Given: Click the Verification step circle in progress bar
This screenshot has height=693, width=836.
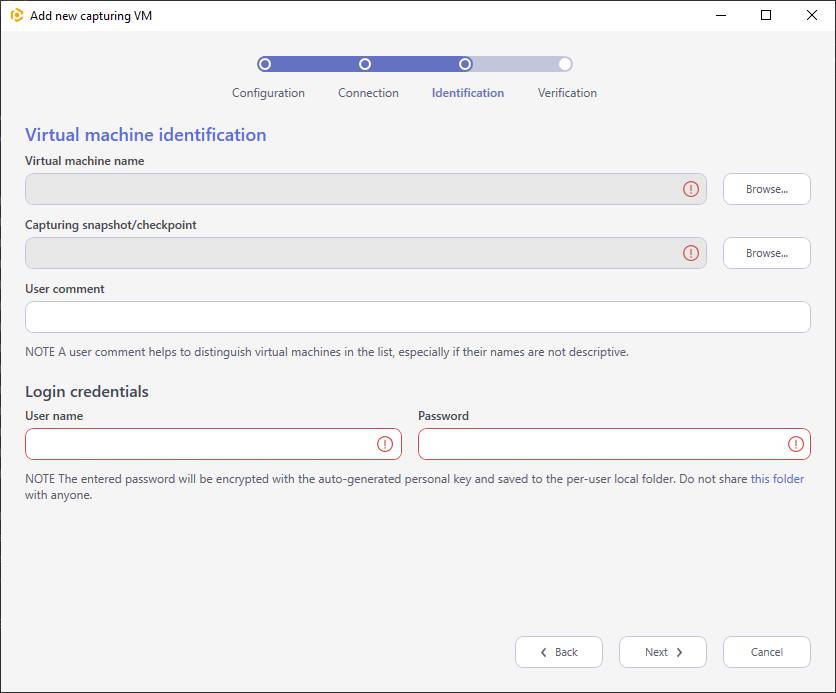Looking at the screenshot, I should pyautogui.click(x=565, y=64).
